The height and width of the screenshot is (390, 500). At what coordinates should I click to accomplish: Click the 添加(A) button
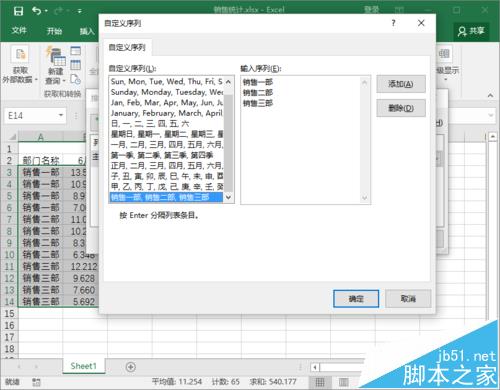pyautogui.click(x=401, y=84)
